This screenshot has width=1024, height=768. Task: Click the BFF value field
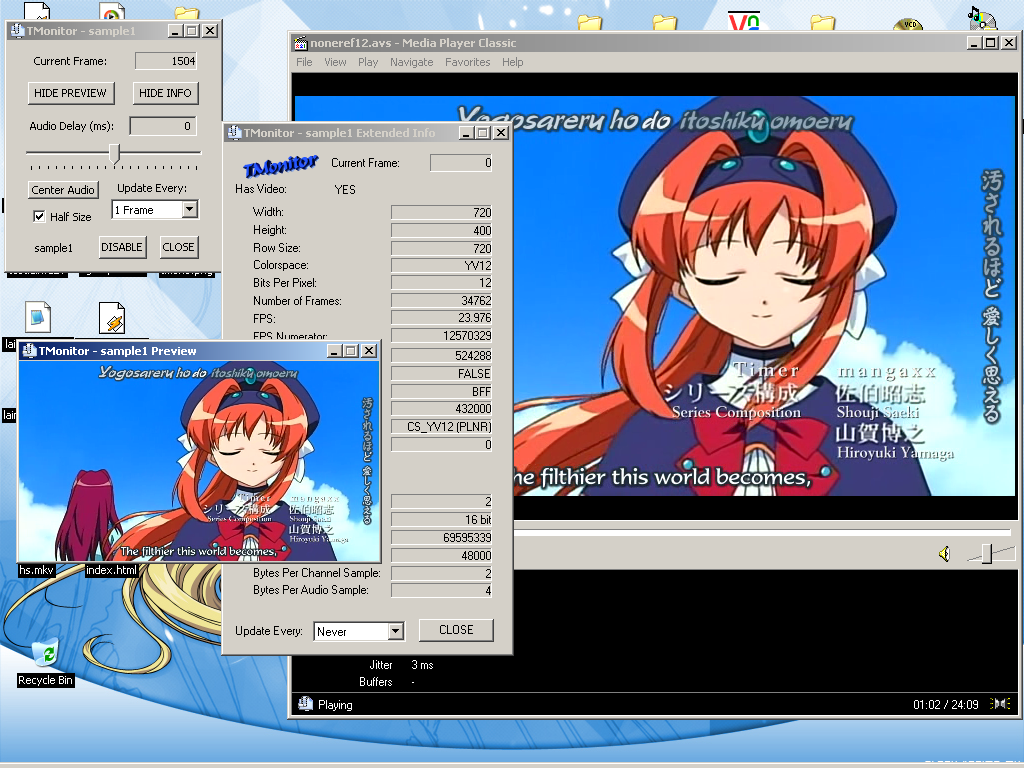coord(441,391)
